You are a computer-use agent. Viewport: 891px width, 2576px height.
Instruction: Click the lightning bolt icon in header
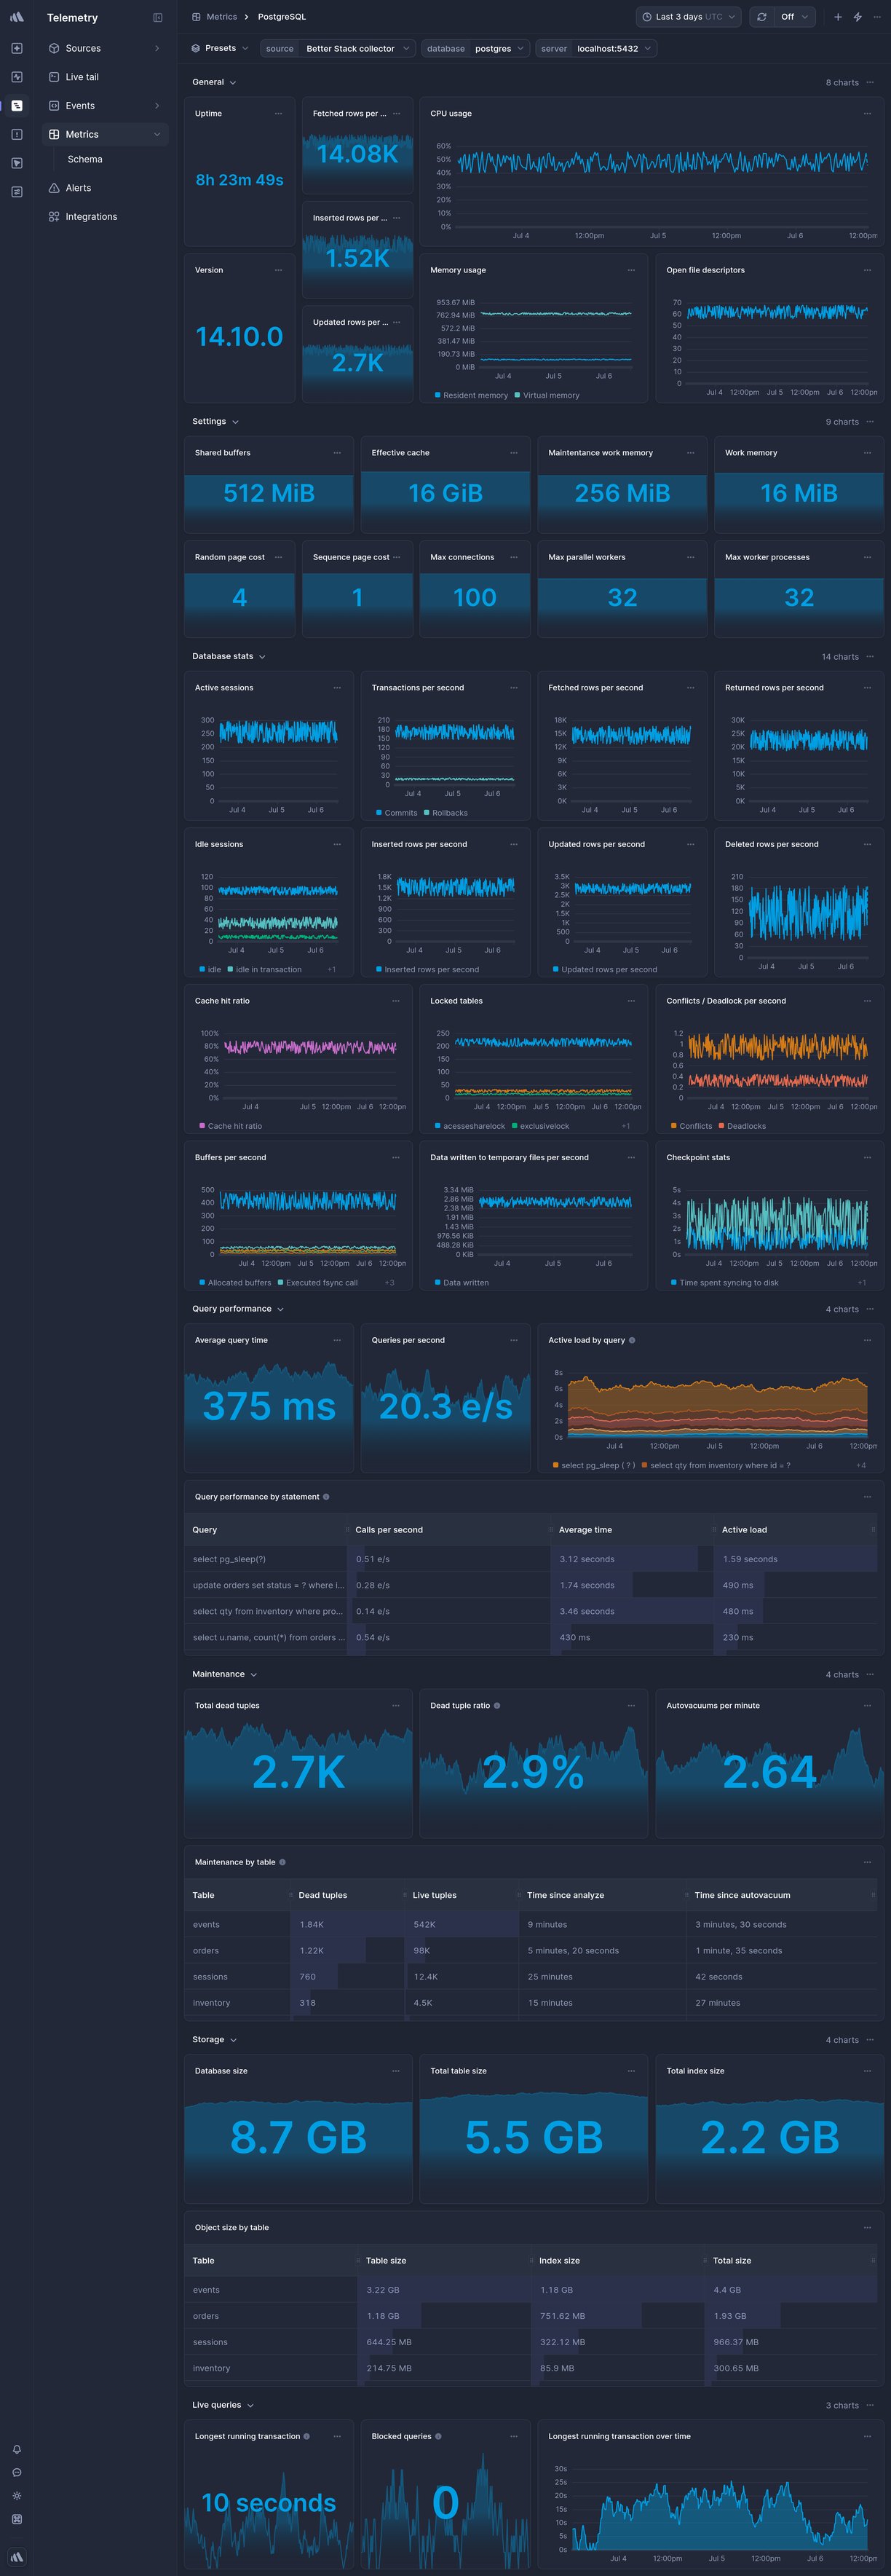click(858, 17)
